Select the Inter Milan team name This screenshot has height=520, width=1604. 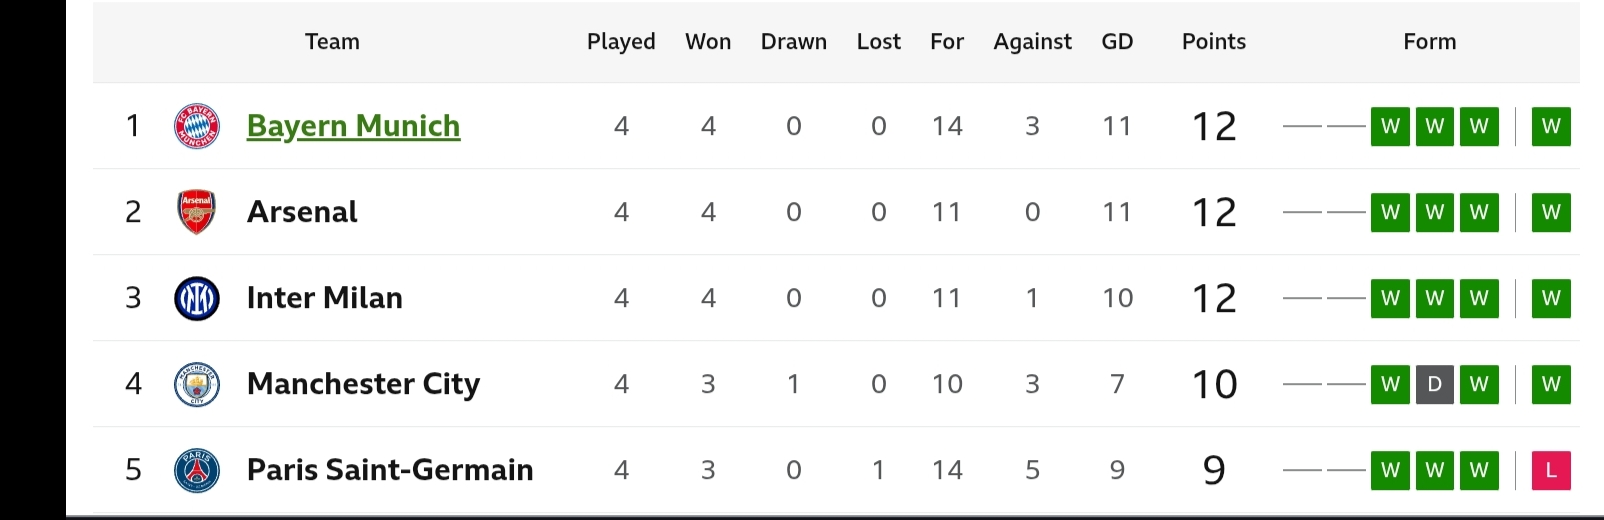coord(325,298)
